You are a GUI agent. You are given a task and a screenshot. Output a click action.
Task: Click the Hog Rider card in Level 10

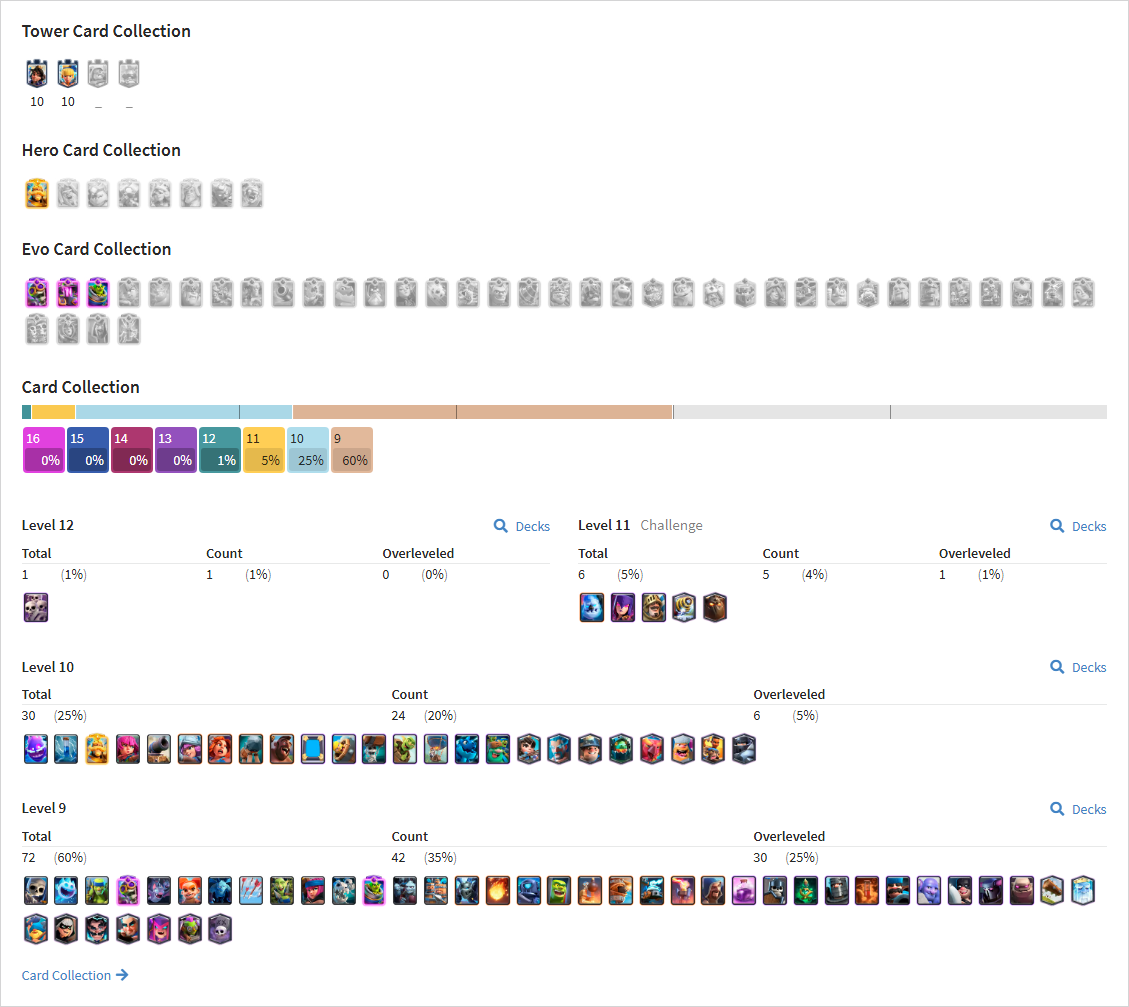(x=282, y=749)
